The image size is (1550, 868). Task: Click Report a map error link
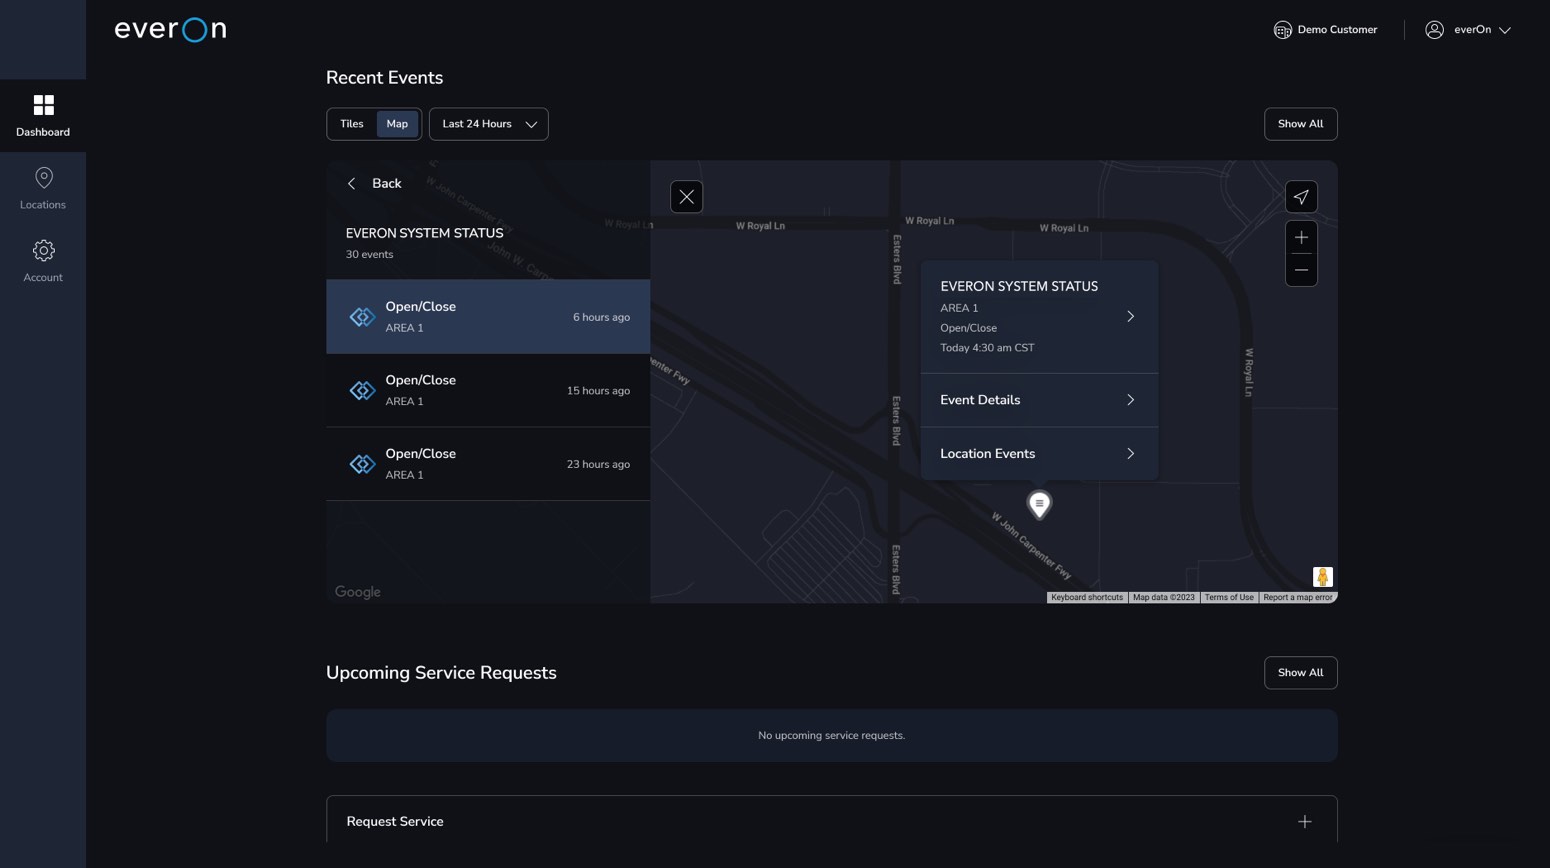pyautogui.click(x=1297, y=598)
